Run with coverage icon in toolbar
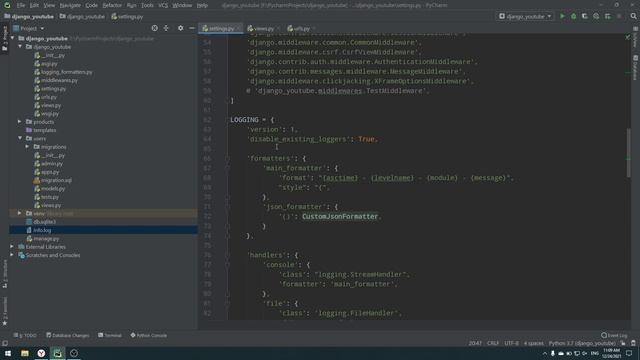Image resolution: width=640 pixels, height=360 pixels. (x=584, y=16)
